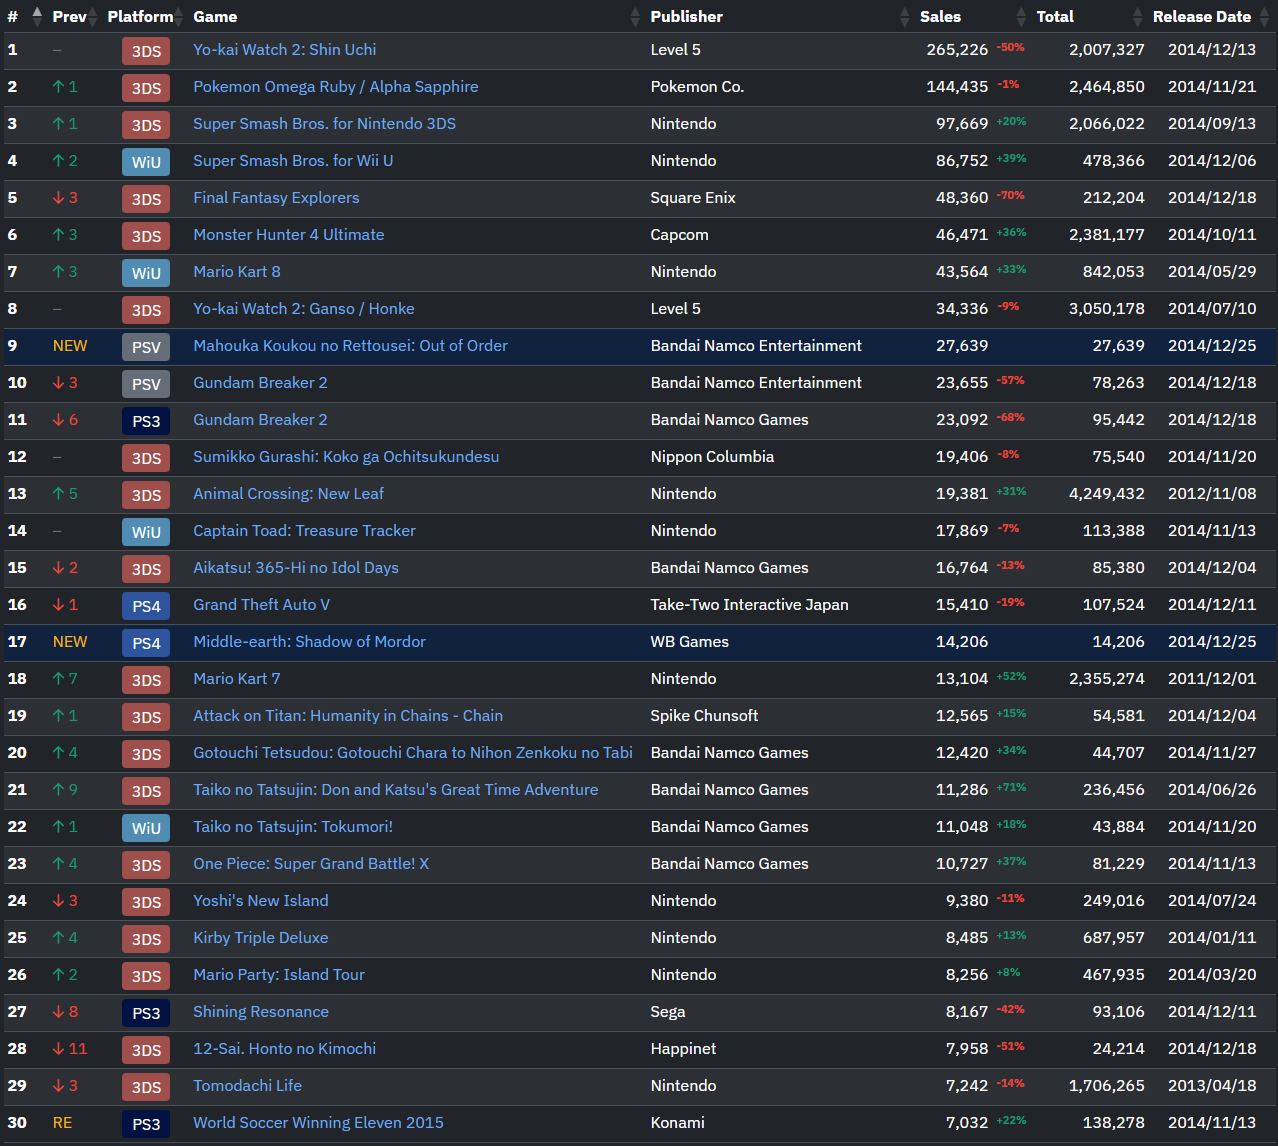Screen dimensions: 1278x1146
Task: Click the WiU badge for Taiko no Tatsujin: Tokumori!
Action: coord(146,828)
